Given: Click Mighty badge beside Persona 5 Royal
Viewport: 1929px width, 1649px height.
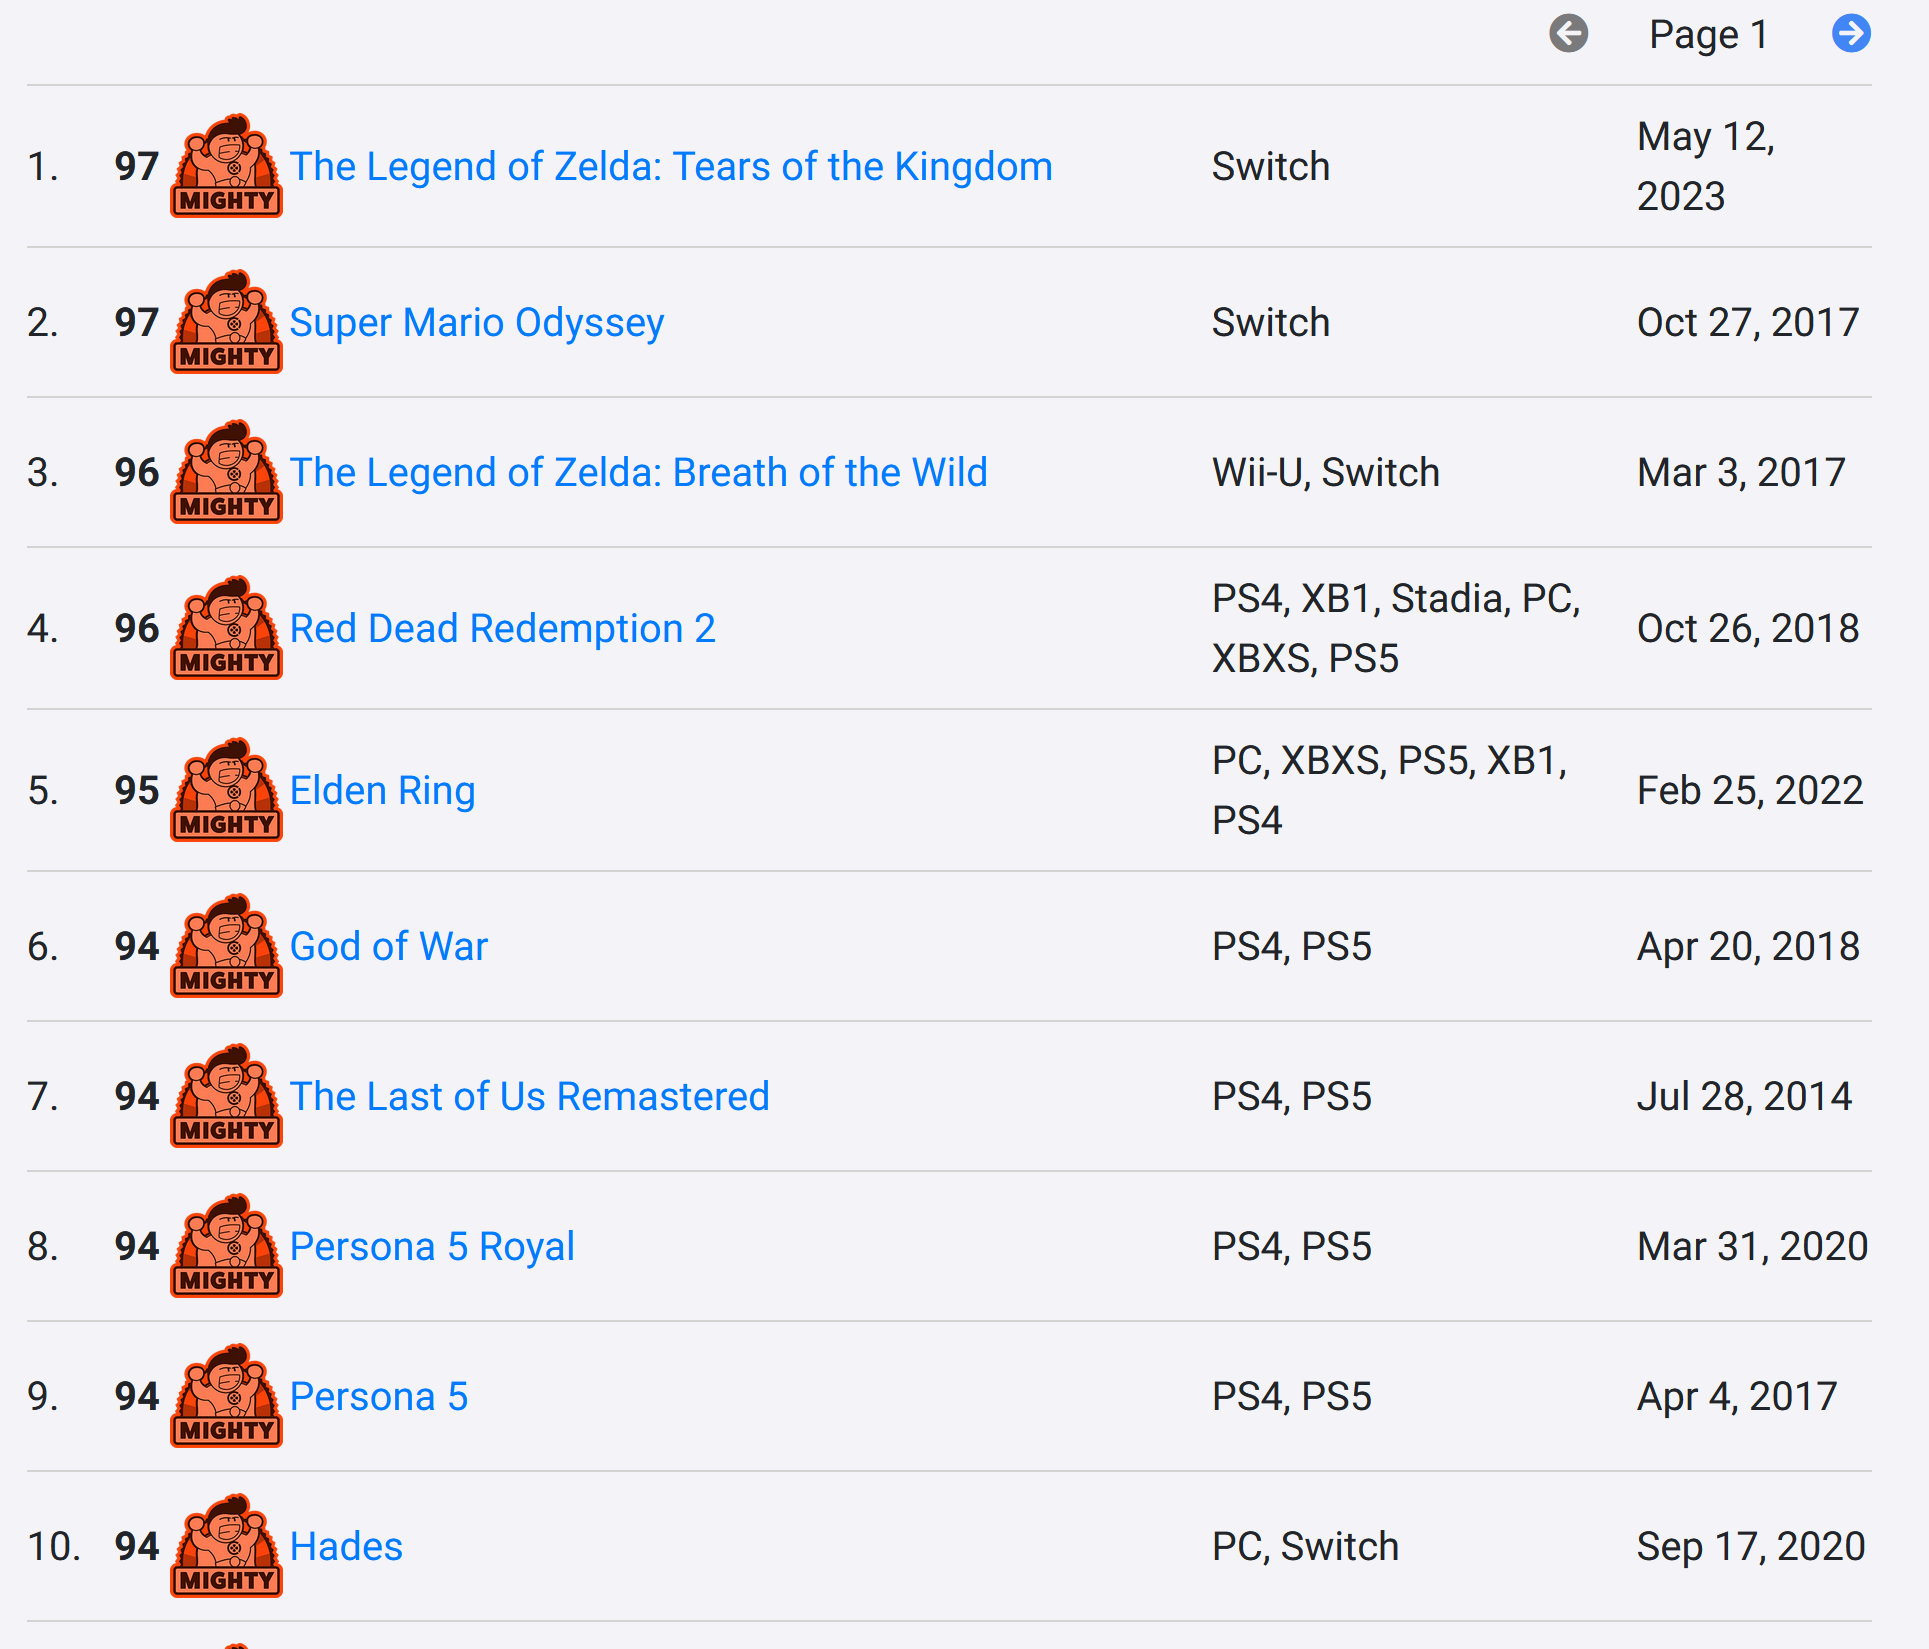Looking at the screenshot, I should tap(227, 1246).
